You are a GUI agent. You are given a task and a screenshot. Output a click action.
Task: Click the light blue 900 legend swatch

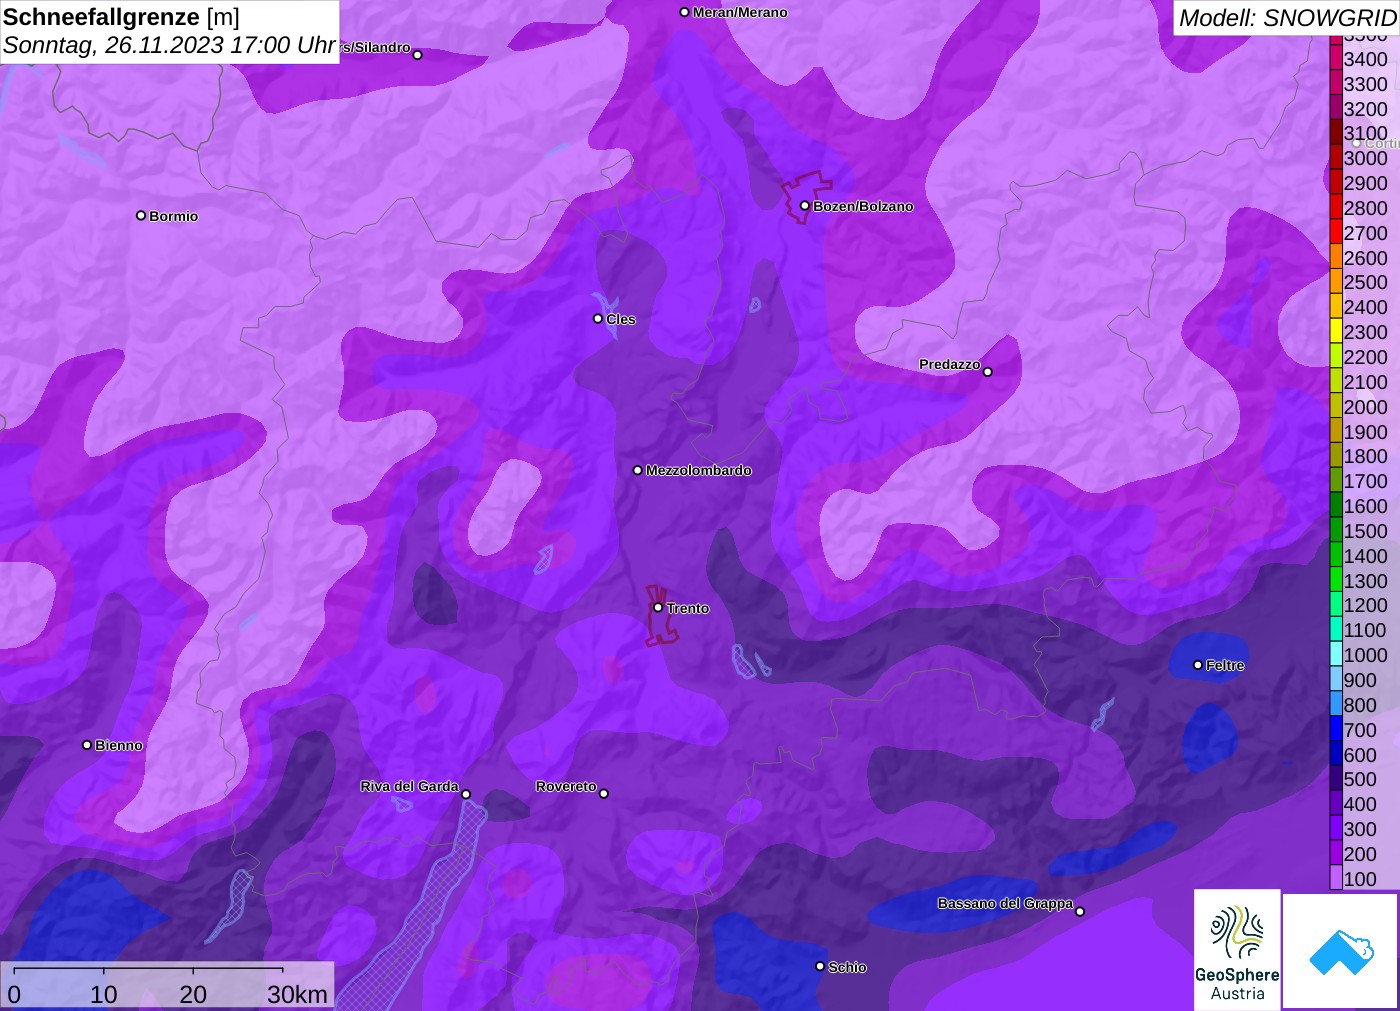coord(1336,680)
